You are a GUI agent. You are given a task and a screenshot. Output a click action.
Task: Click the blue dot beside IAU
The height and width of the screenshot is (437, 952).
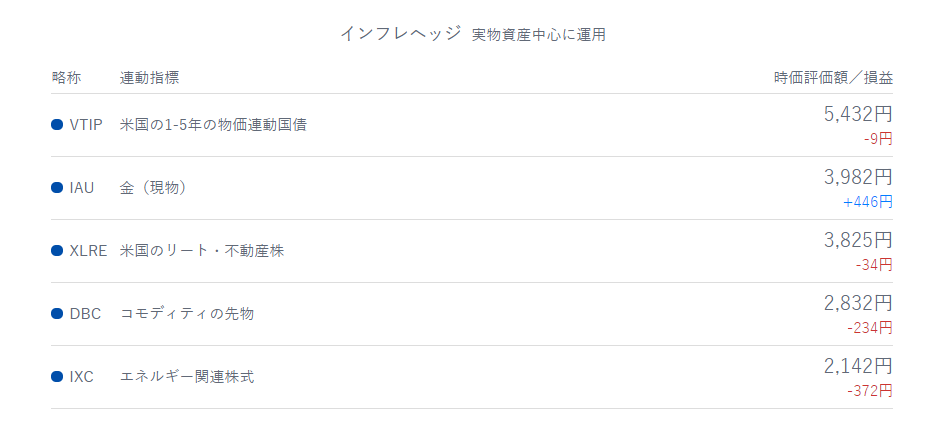(57, 188)
